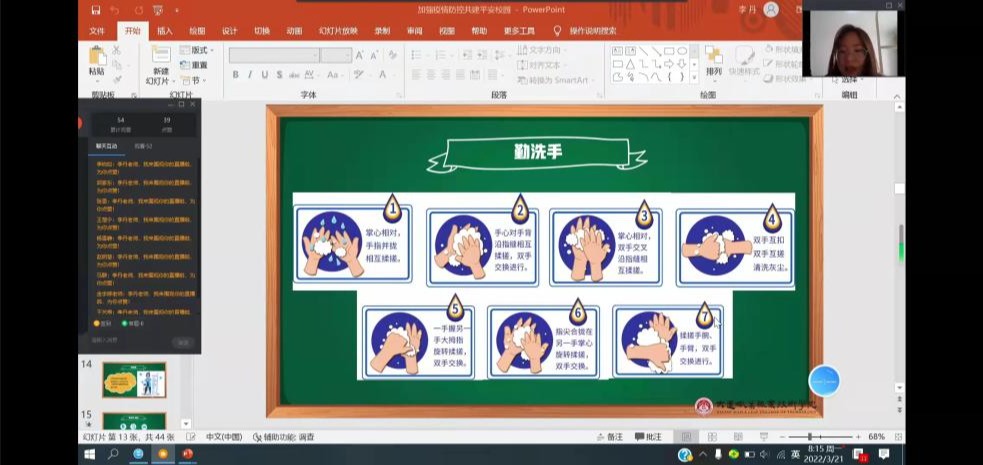Open the Notes (备注) pane from status bar
983x465 pixels.
click(x=608, y=437)
